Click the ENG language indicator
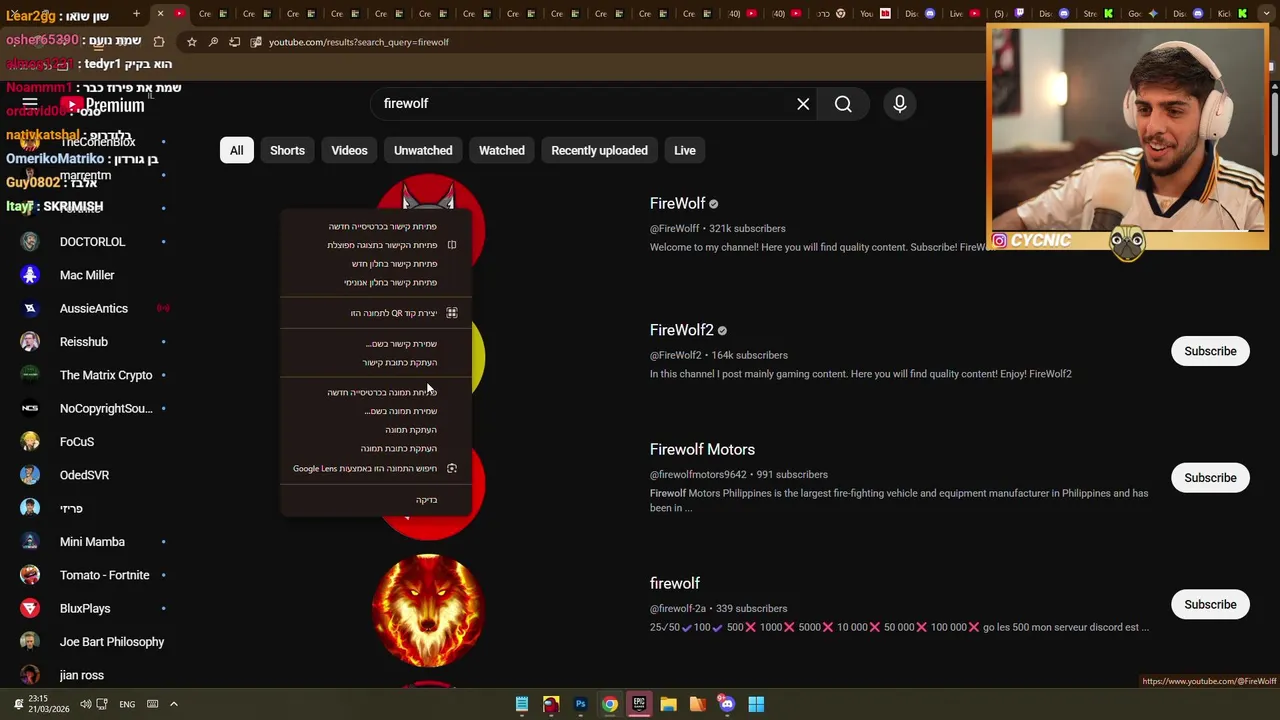Viewport: 1280px width, 720px height. pyautogui.click(x=127, y=704)
